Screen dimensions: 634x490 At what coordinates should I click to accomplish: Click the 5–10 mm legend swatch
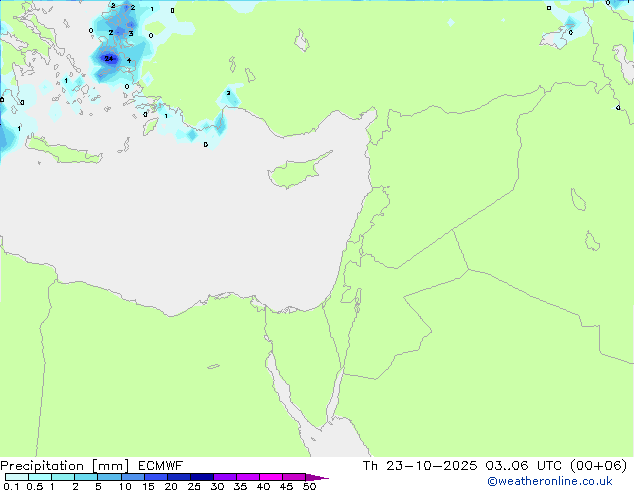click(110, 477)
